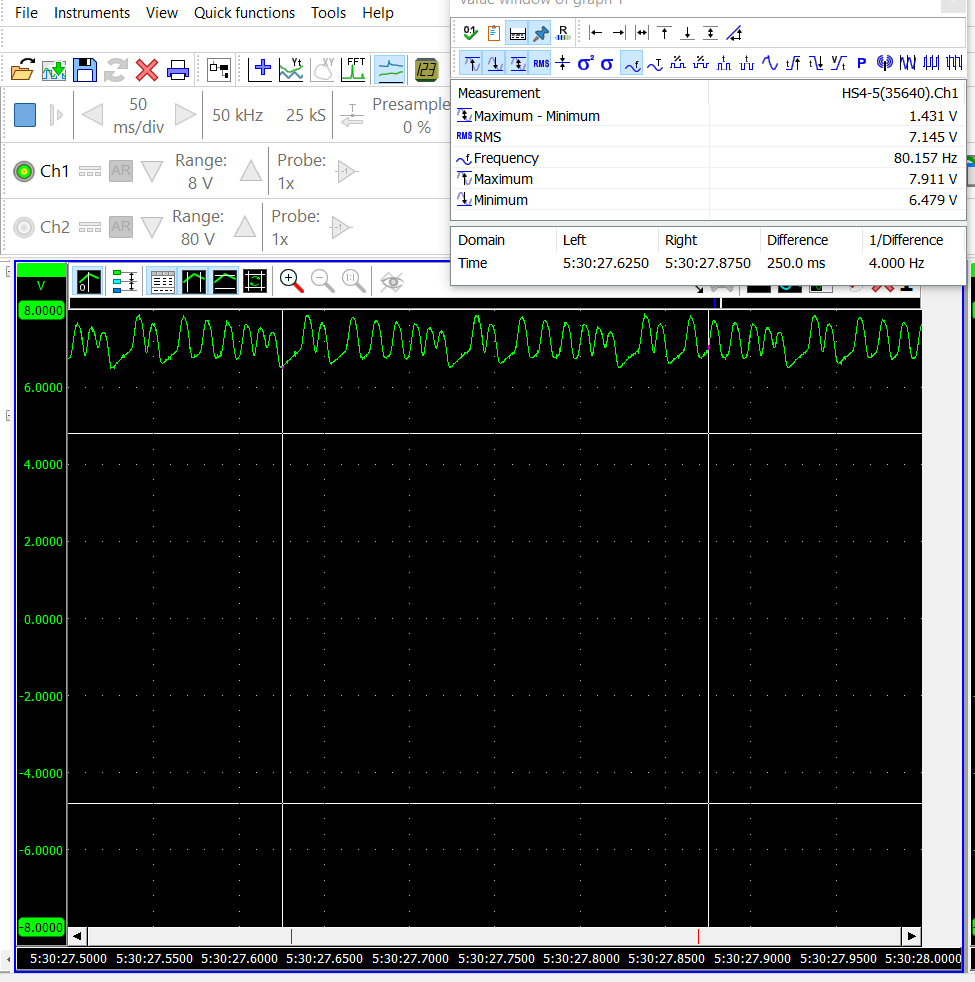
Task: Zoom in with the red magnifier
Action: point(291,281)
